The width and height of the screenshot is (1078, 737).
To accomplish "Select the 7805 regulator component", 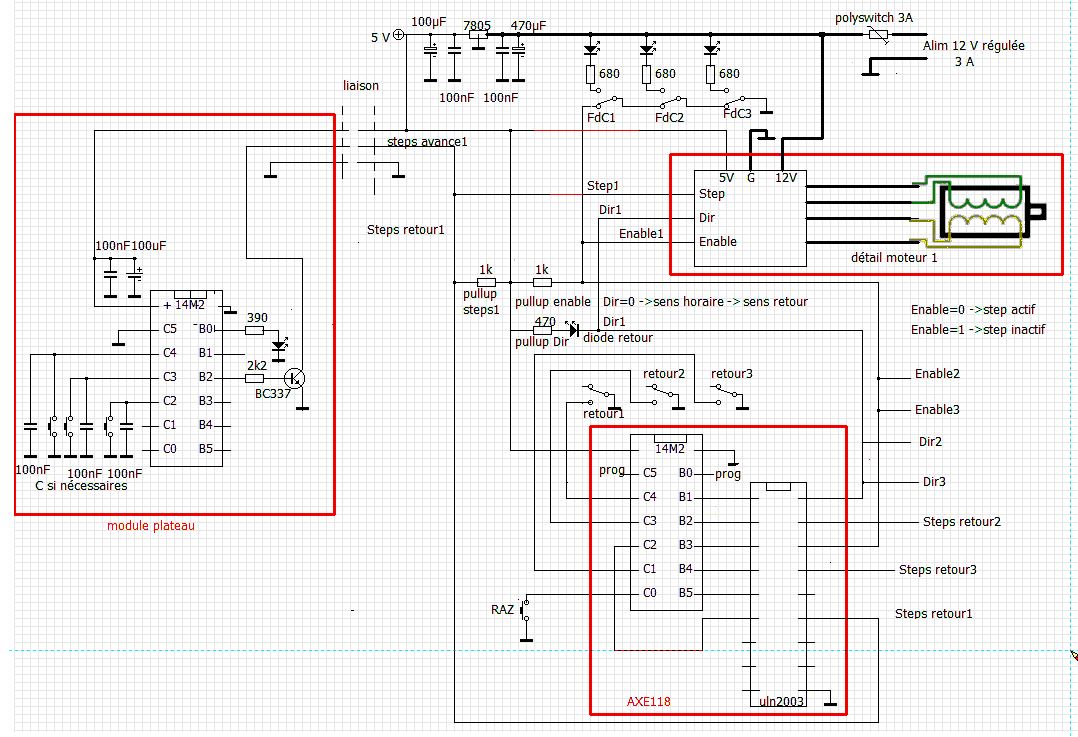I will (x=478, y=34).
